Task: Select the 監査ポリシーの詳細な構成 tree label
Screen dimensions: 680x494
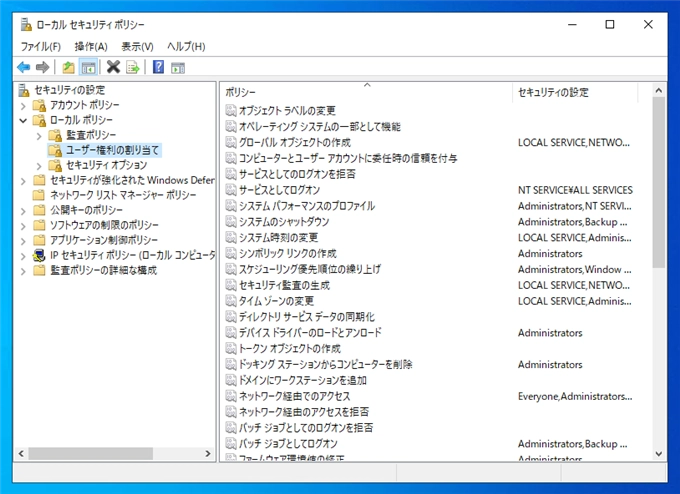Action: pos(103,270)
